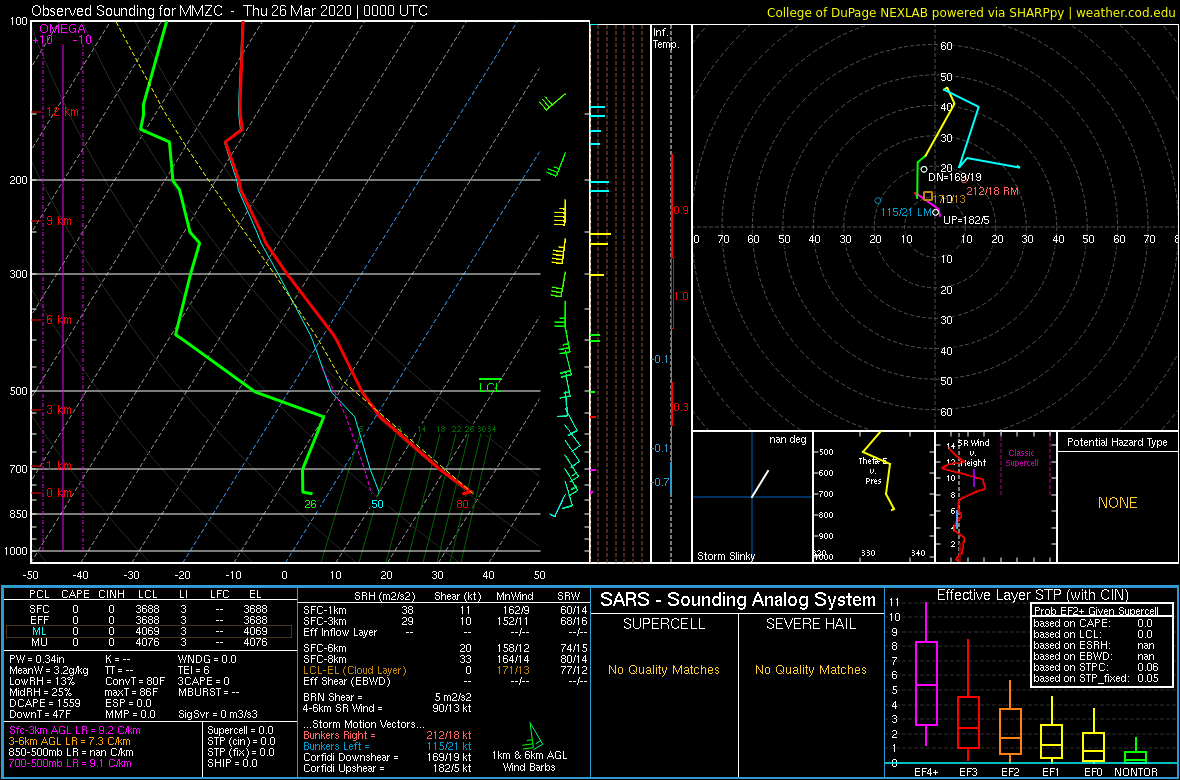Click the green LCL label on the skew-T
The height and width of the screenshot is (780, 1180).
pos(490,387)
